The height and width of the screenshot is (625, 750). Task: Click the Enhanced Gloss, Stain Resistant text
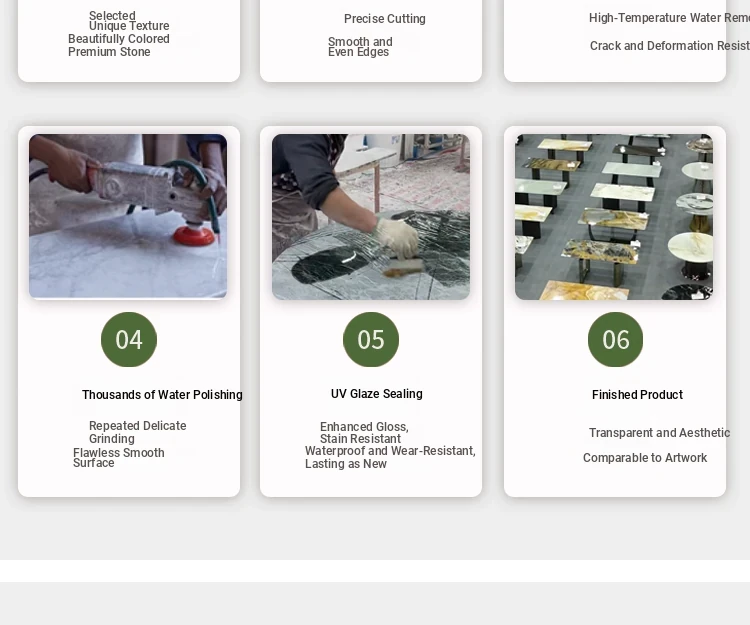point(364,432)
